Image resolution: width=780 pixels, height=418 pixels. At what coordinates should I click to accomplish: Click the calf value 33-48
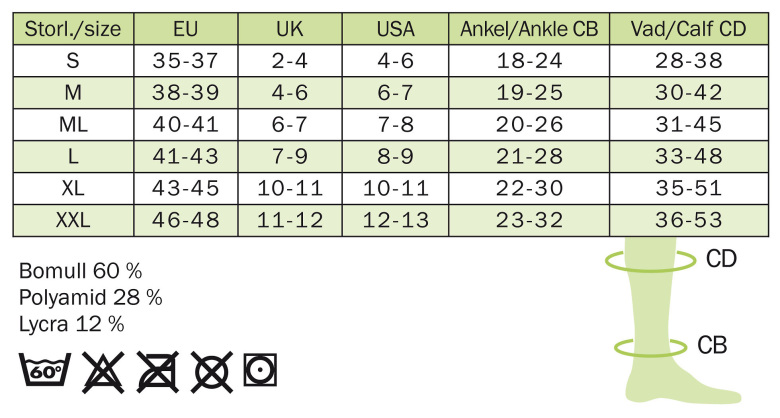point(689,157)
